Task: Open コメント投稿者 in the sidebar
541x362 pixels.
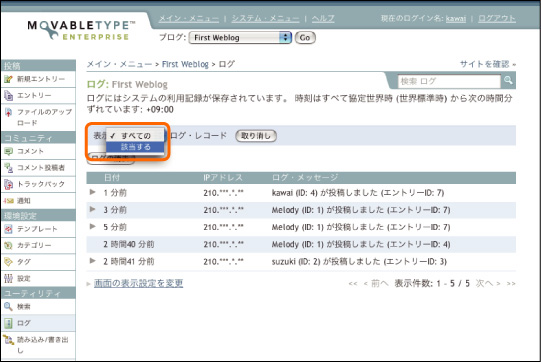Action: (x=41, y=168)
